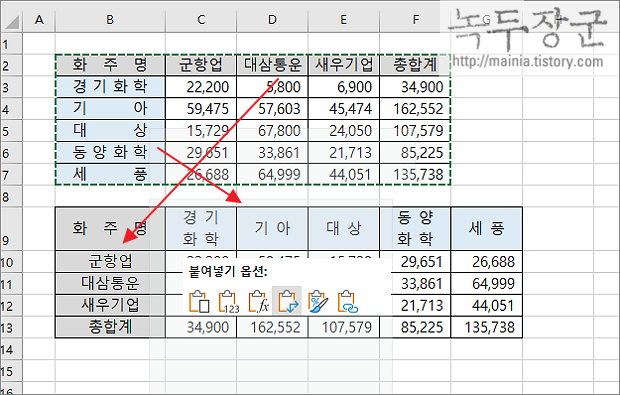Click the Select All corner triangle
The width and height of the screenshot is (620, 395).
[x=12, y=21]
